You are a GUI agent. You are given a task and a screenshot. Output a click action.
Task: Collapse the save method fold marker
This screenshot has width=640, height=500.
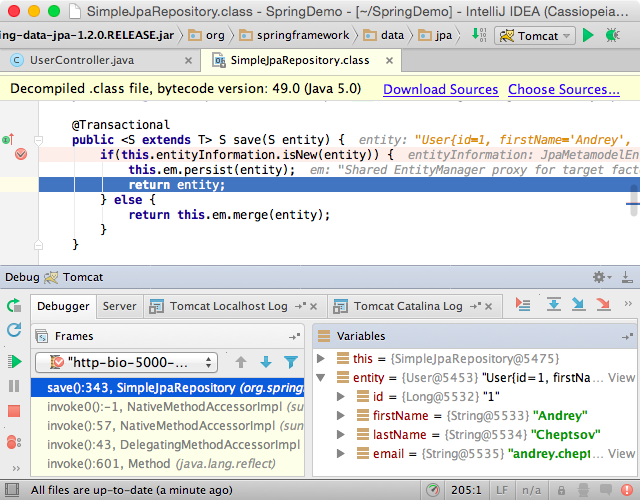pyautogui.click(x=38, y=141)
